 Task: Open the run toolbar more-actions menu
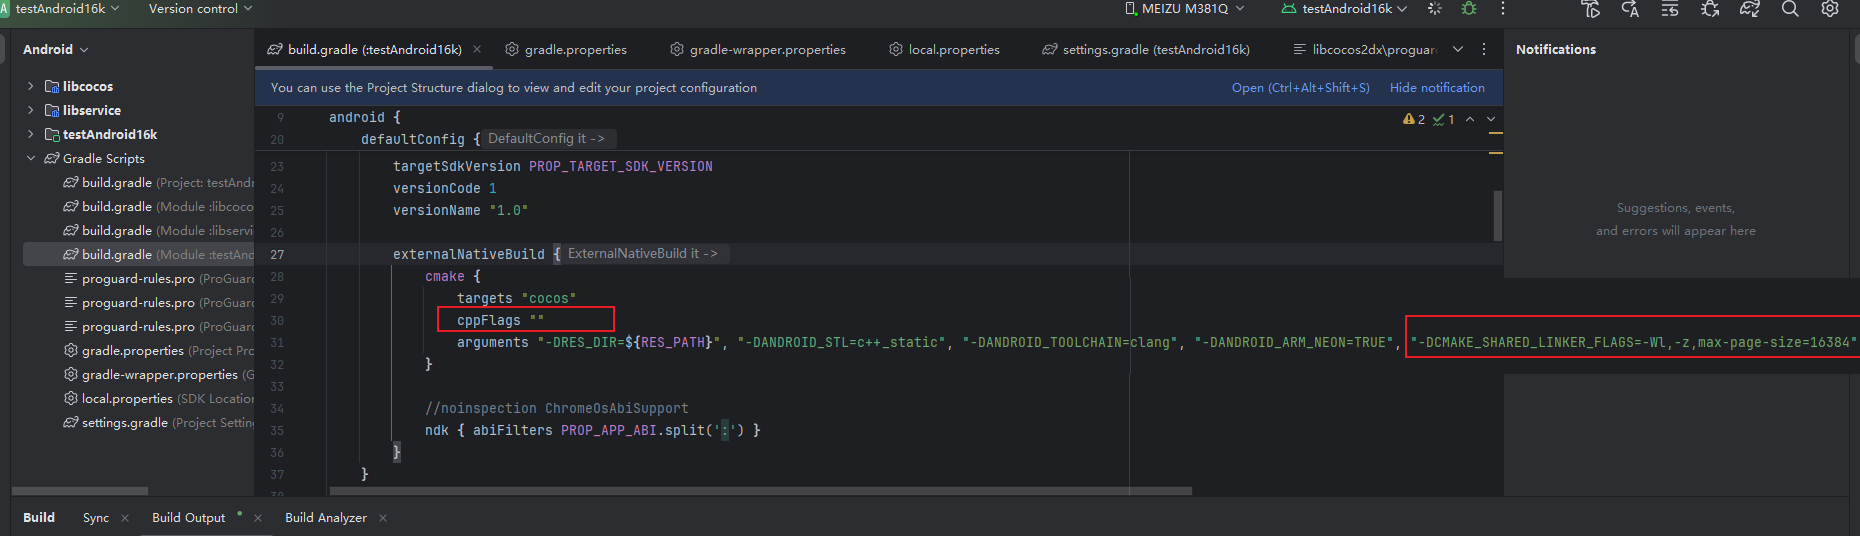(x=1502, y=9)
